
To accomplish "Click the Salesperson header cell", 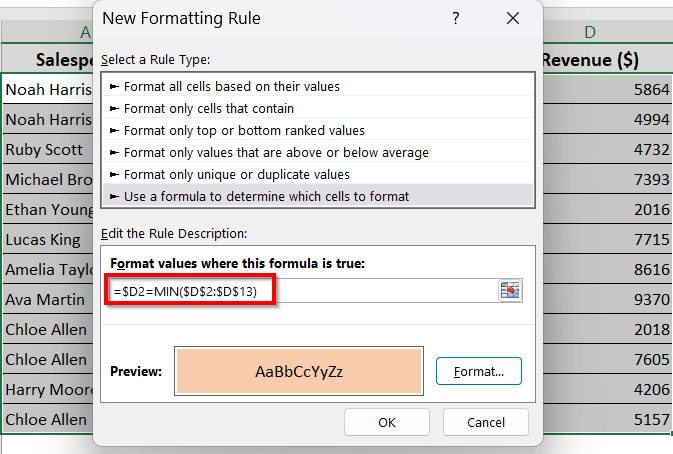I will click(x=48, y=59).
